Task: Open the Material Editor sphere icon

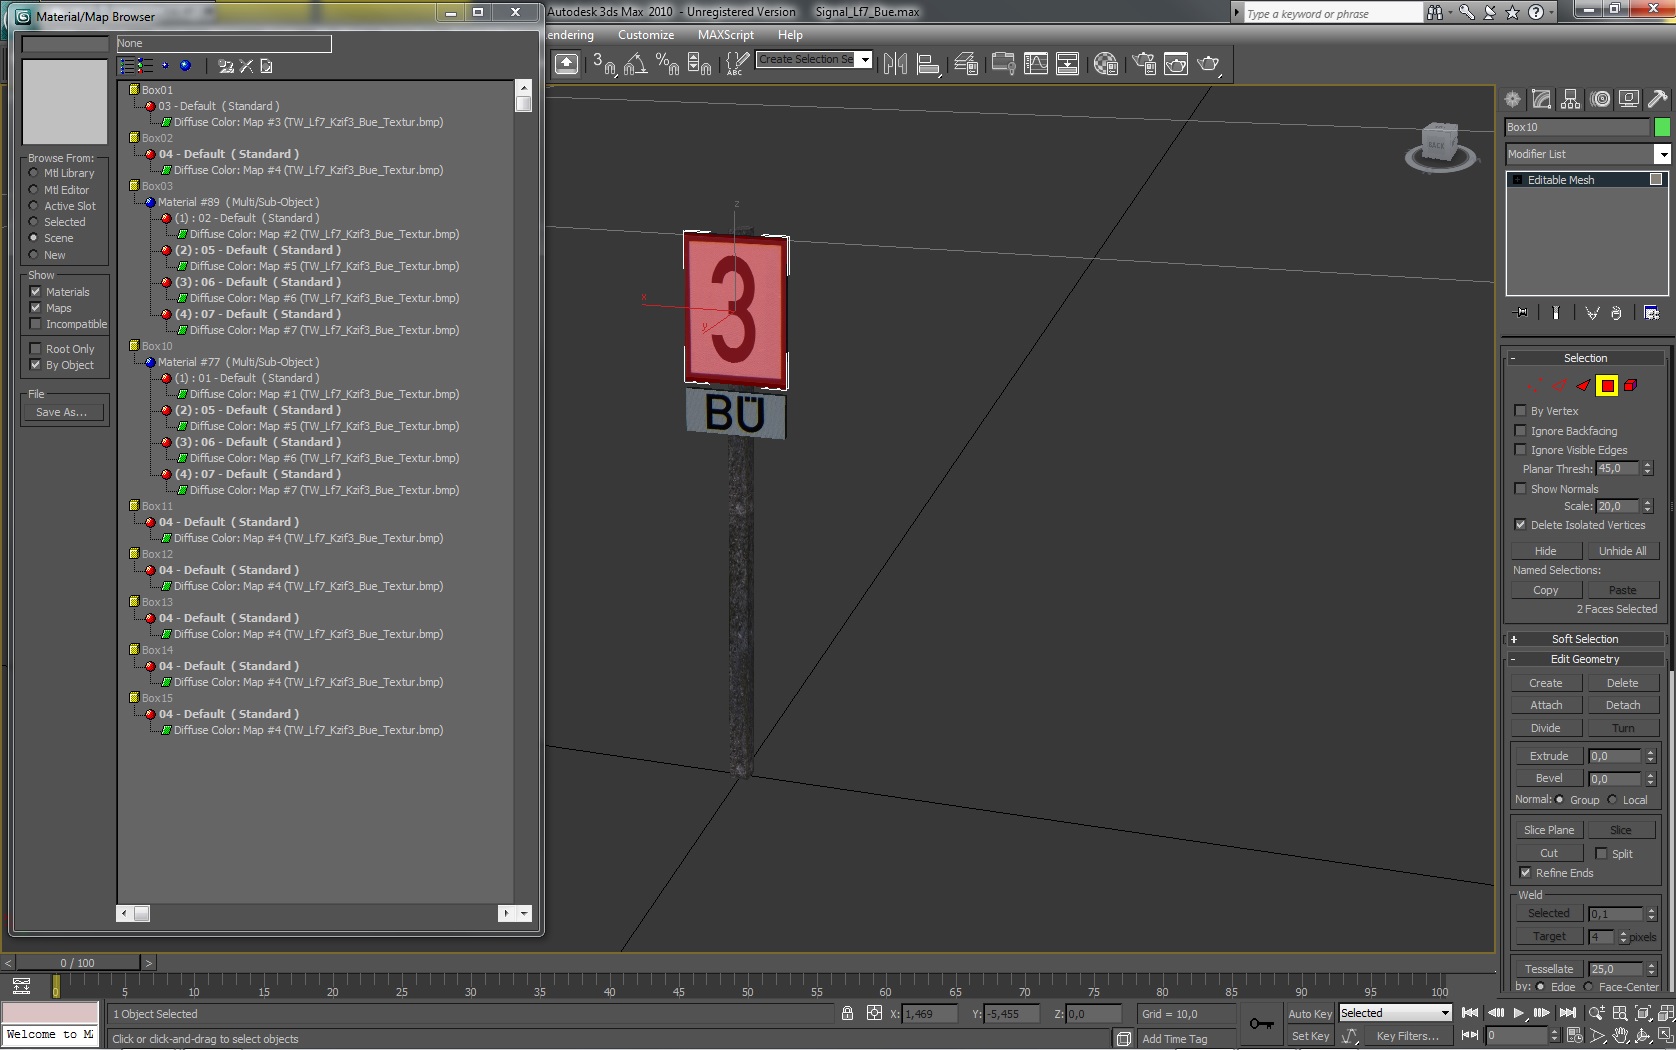Action: (1105, 64)
